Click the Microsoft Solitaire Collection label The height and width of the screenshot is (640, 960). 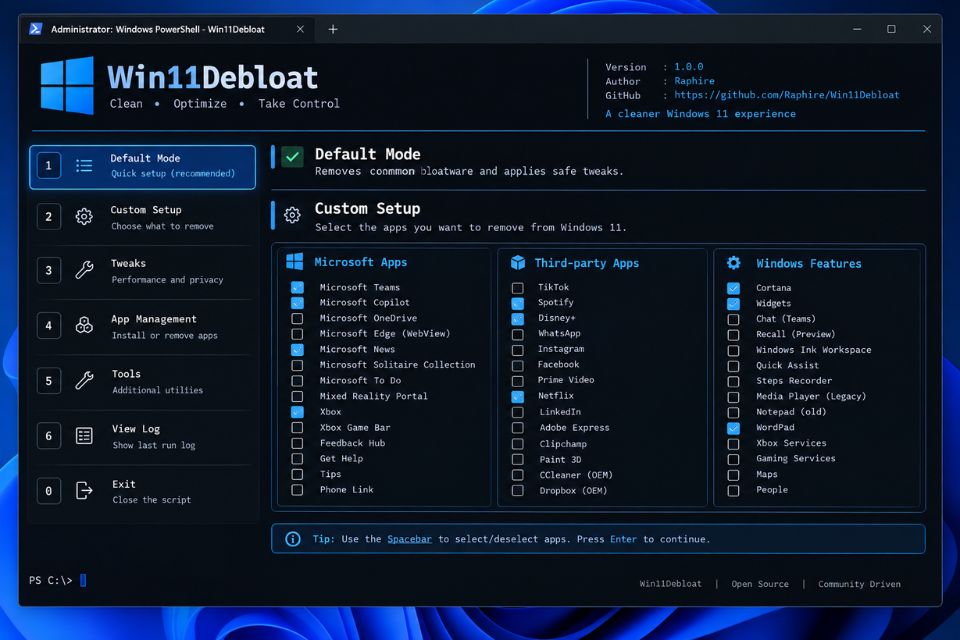point(397,364)
